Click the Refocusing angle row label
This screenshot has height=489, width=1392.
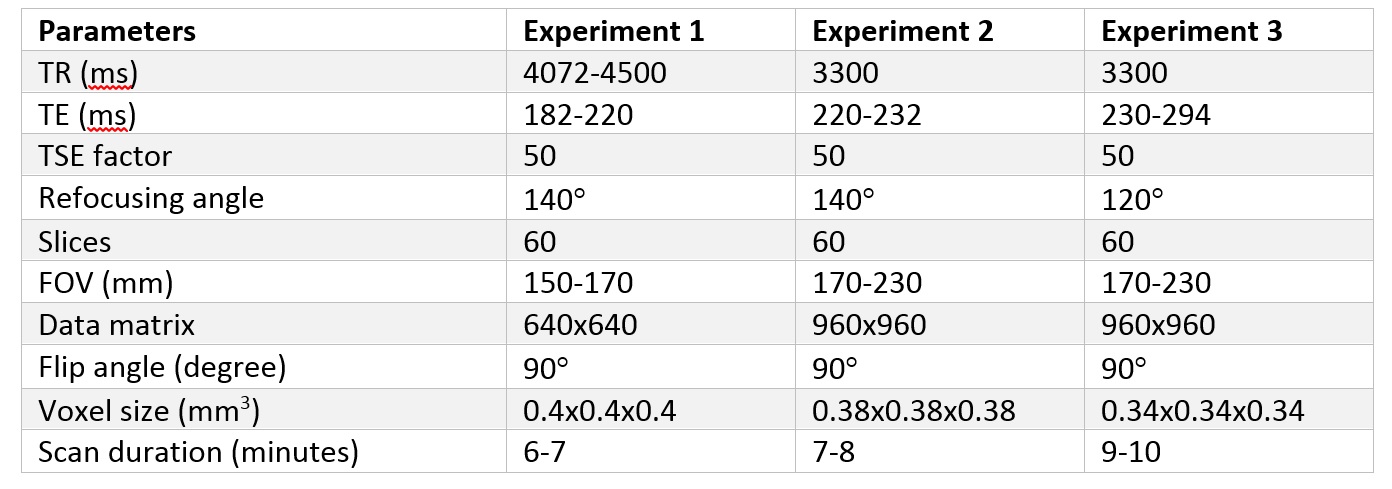tap(151, 198)
